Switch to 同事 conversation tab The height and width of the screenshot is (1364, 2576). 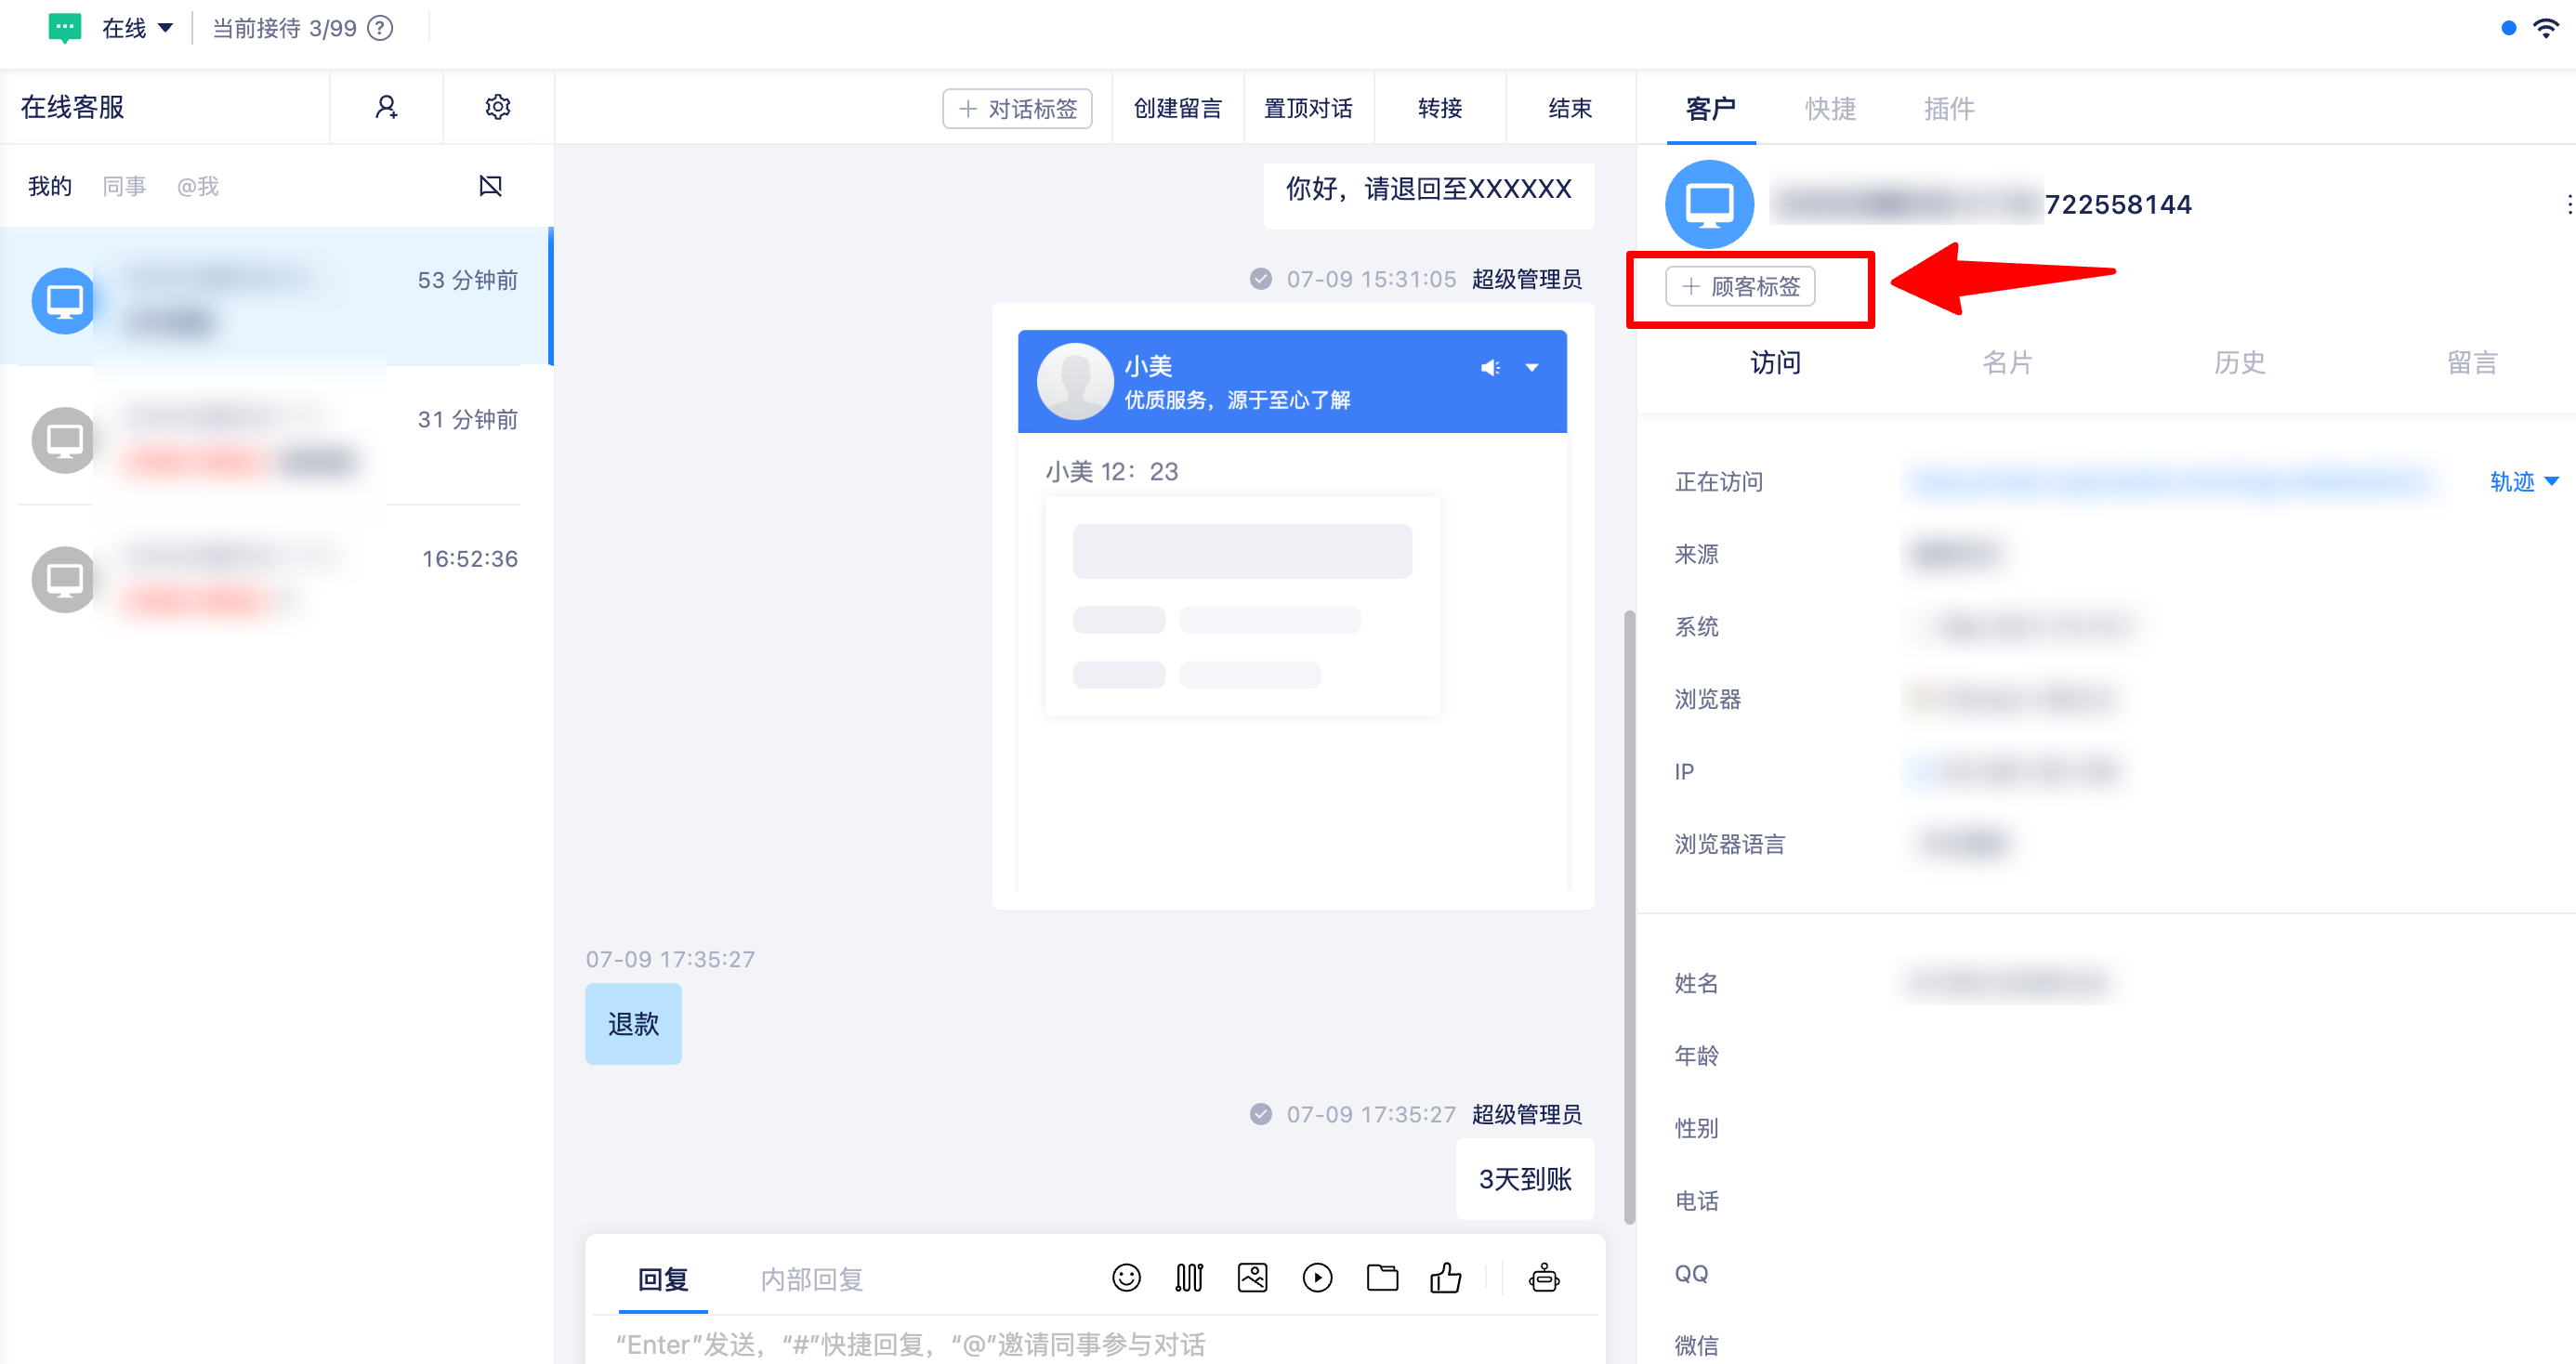pos(124,186)
